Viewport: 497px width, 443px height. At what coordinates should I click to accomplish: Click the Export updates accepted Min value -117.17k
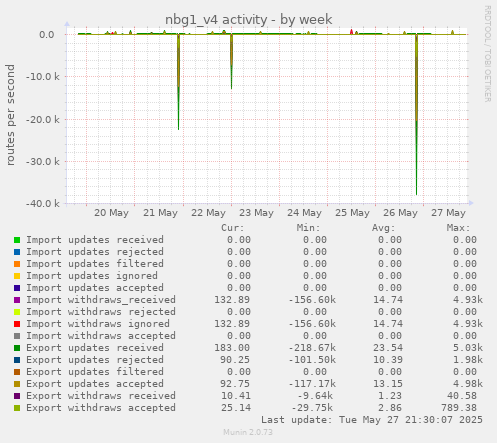pos(312,384)
